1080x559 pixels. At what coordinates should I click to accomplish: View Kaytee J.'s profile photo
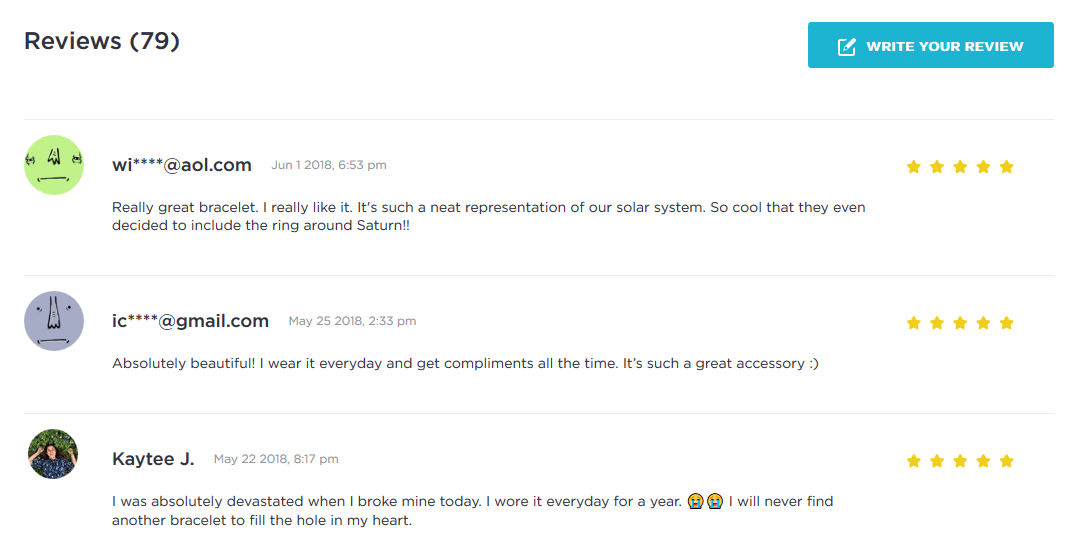click(x=53, y=455)
